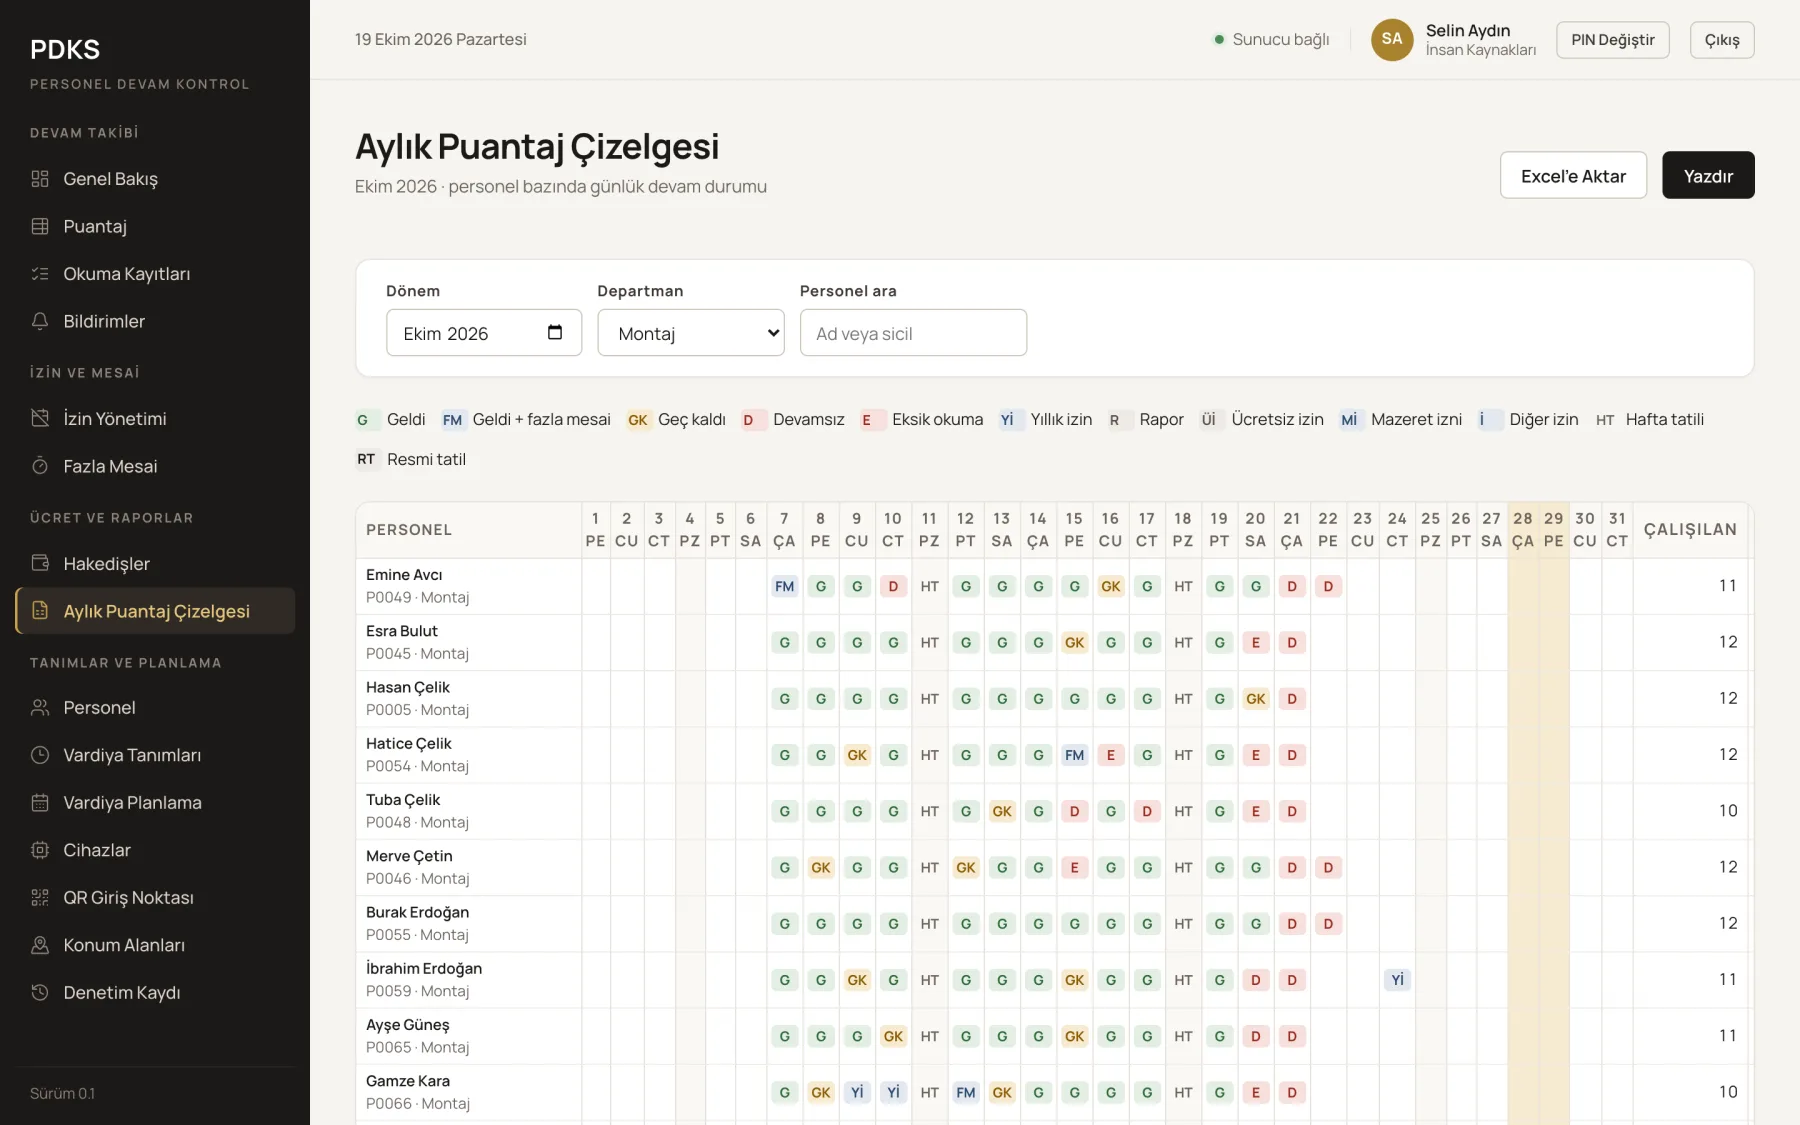Open Denetim Kaydı menu entry
This screenshot has height=1125, width=1800.
click(x=155, y=992)
